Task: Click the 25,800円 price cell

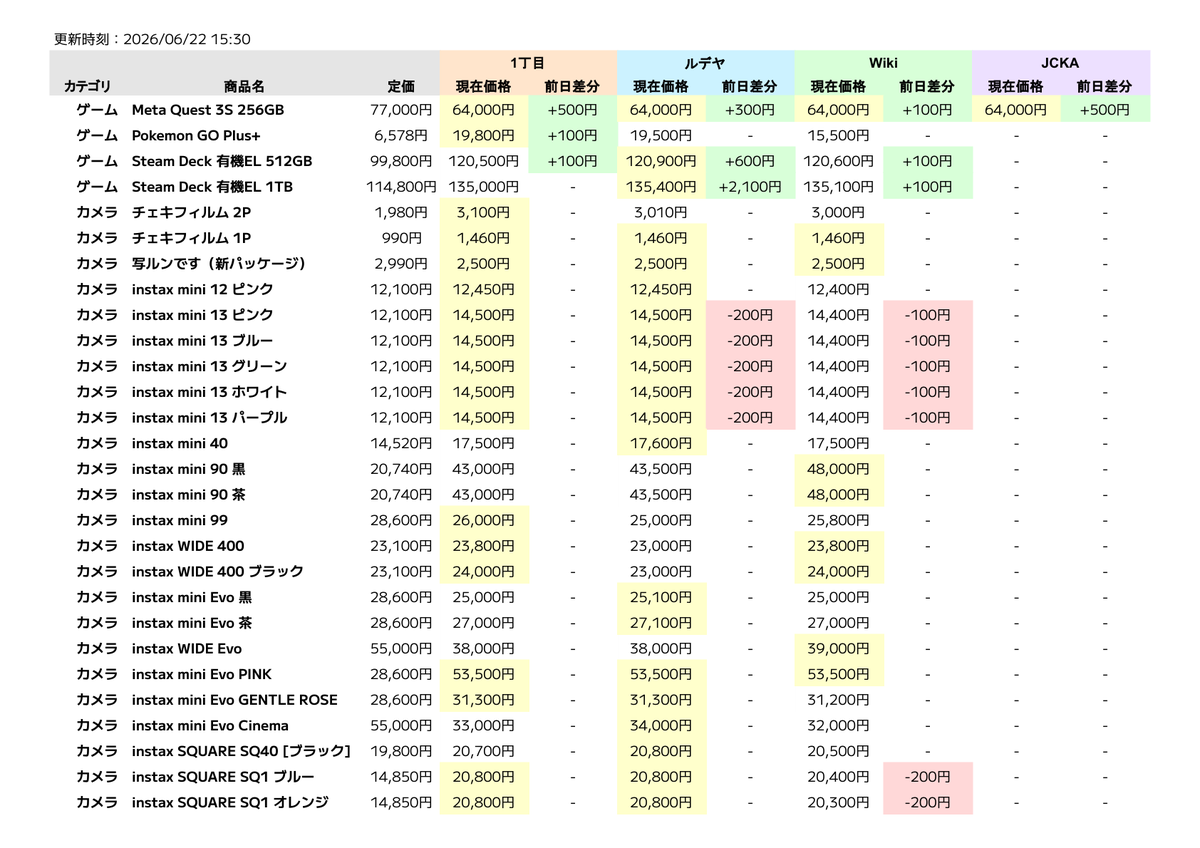Action: [x=838, y=520]
